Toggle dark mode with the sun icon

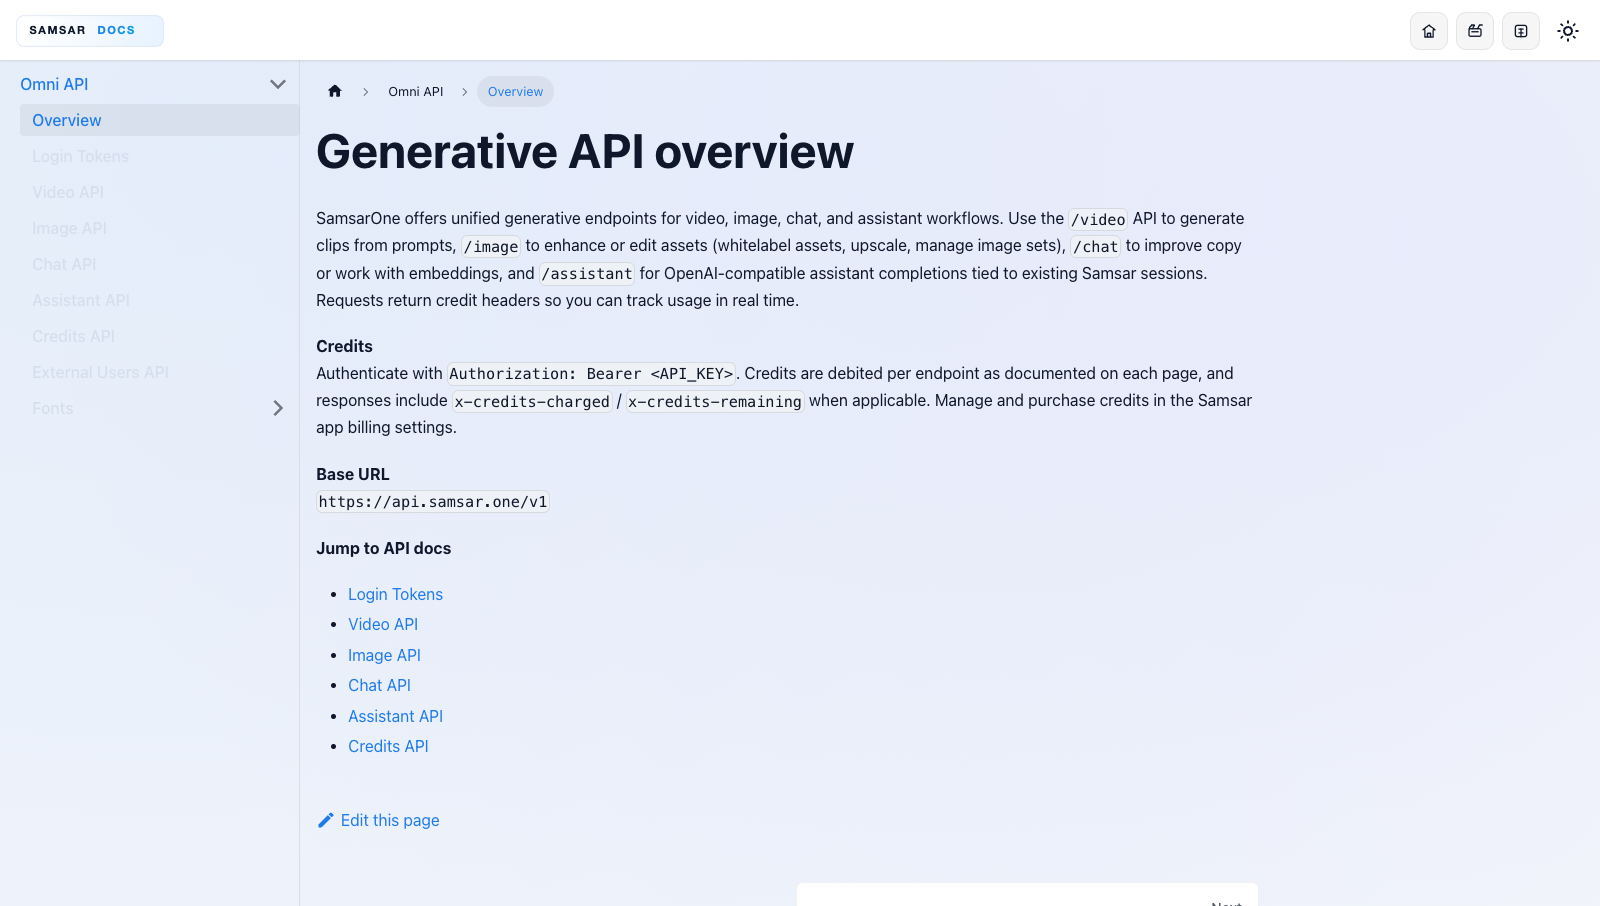tap(1567, 30)
